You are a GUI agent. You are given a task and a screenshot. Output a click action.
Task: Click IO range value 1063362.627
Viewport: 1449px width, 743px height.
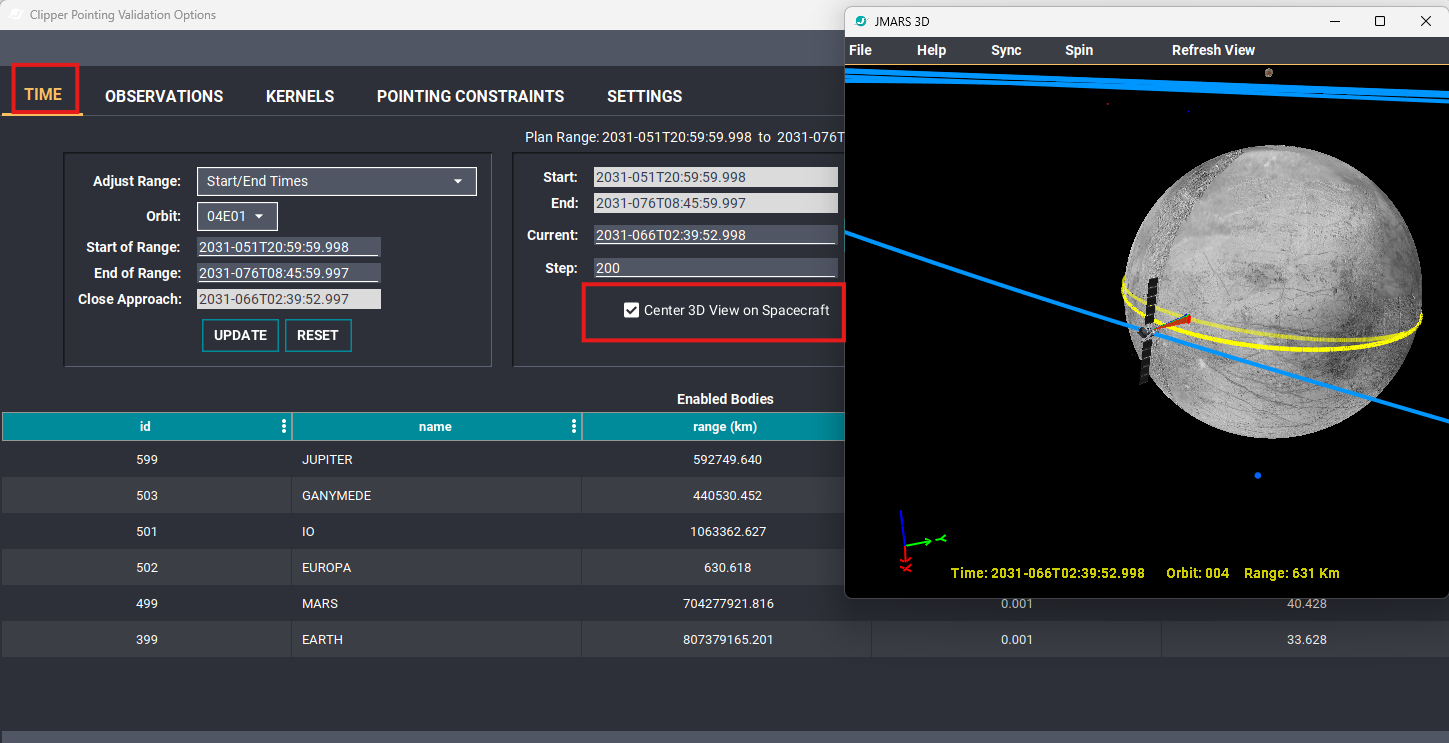(729, 532)
